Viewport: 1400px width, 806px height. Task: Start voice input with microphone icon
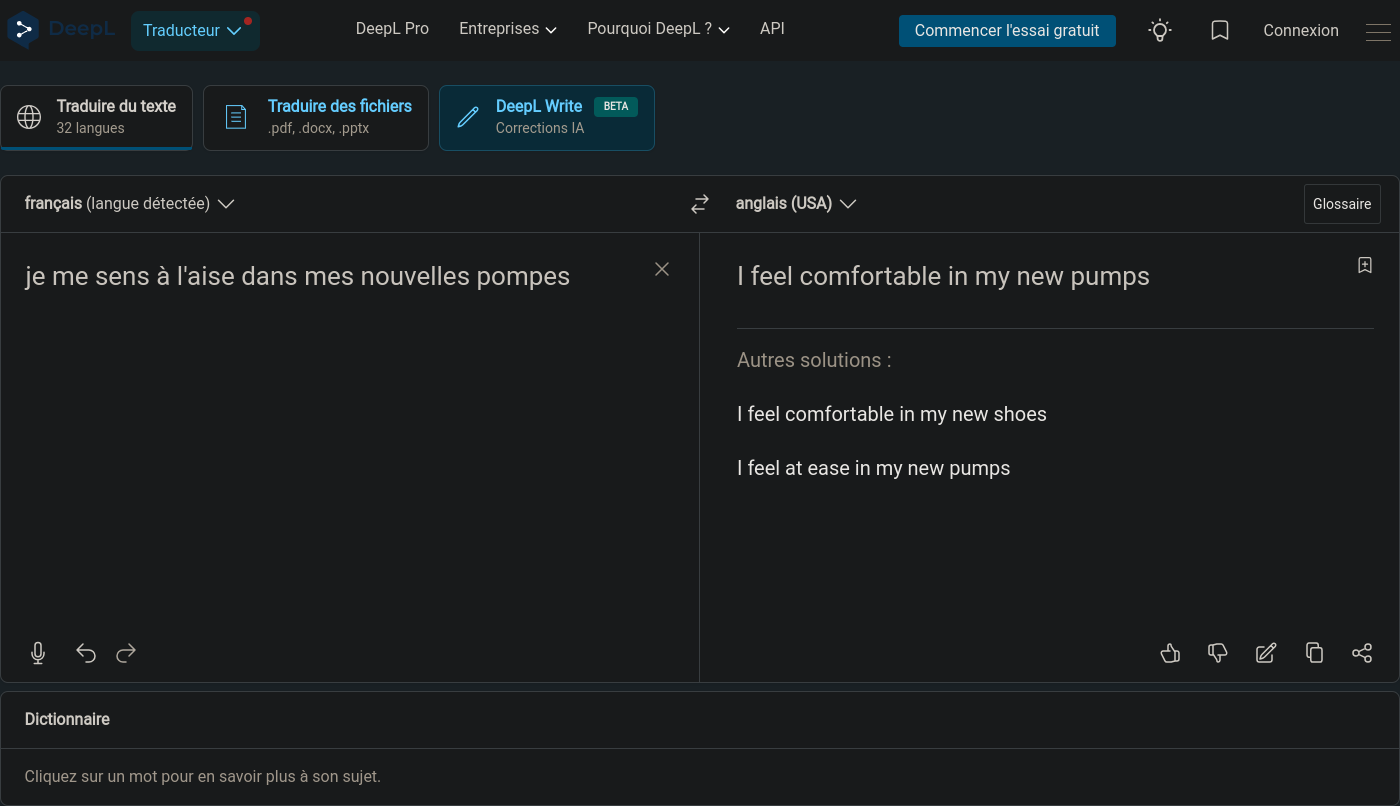38,653
